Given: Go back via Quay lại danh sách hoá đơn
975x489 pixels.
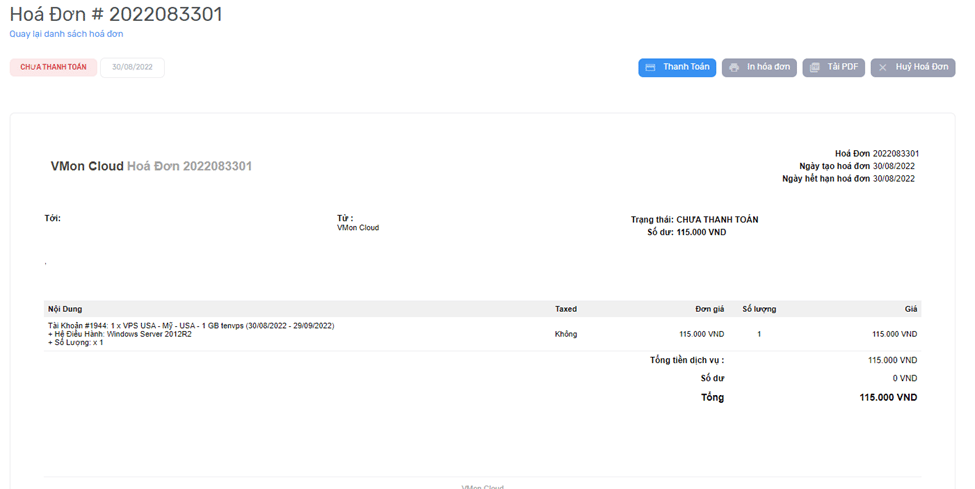Looking at the screenshot, I should click(66, 34).
